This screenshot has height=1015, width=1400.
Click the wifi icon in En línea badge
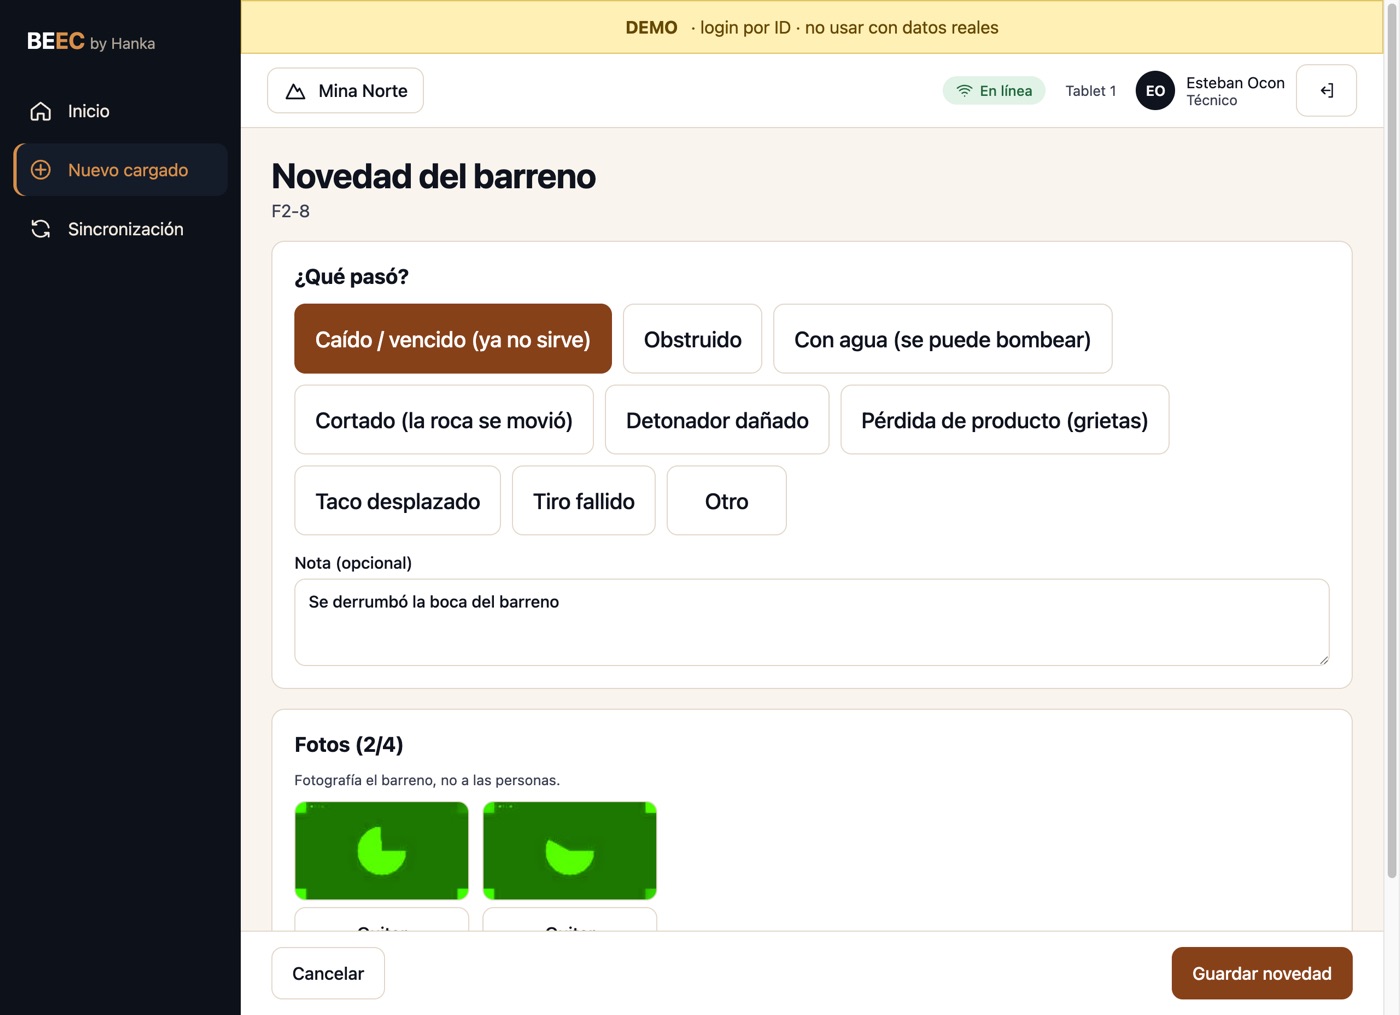click(964, 91)
